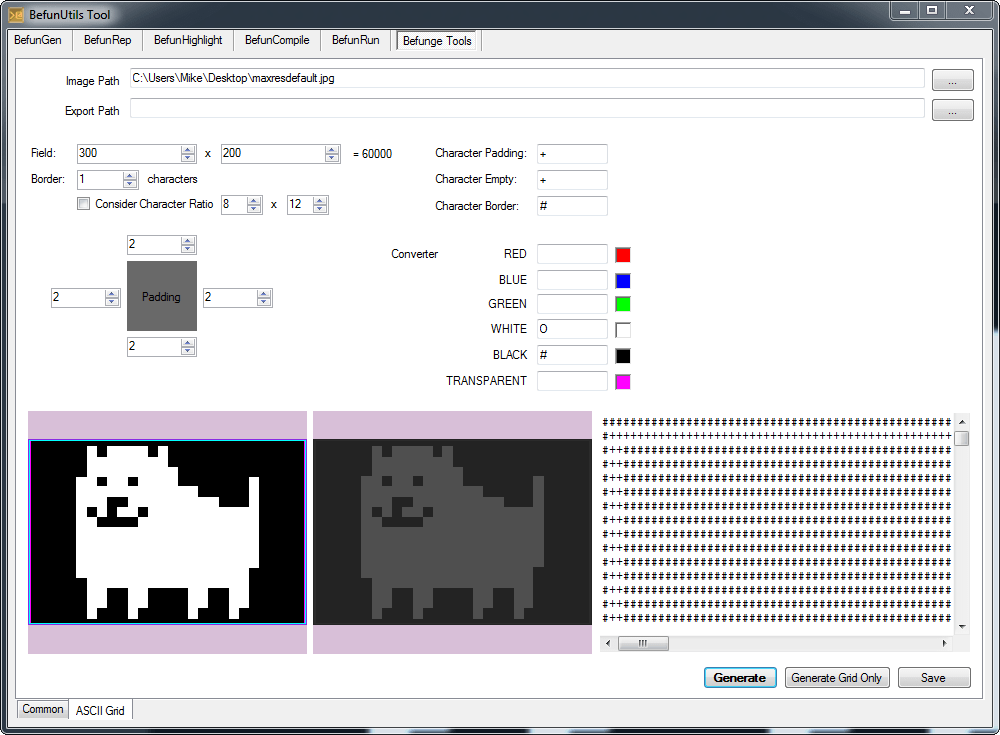Click the GREEN converter color swatch
The width and height of the screenshot is (1000, 735).
(623, 305)
